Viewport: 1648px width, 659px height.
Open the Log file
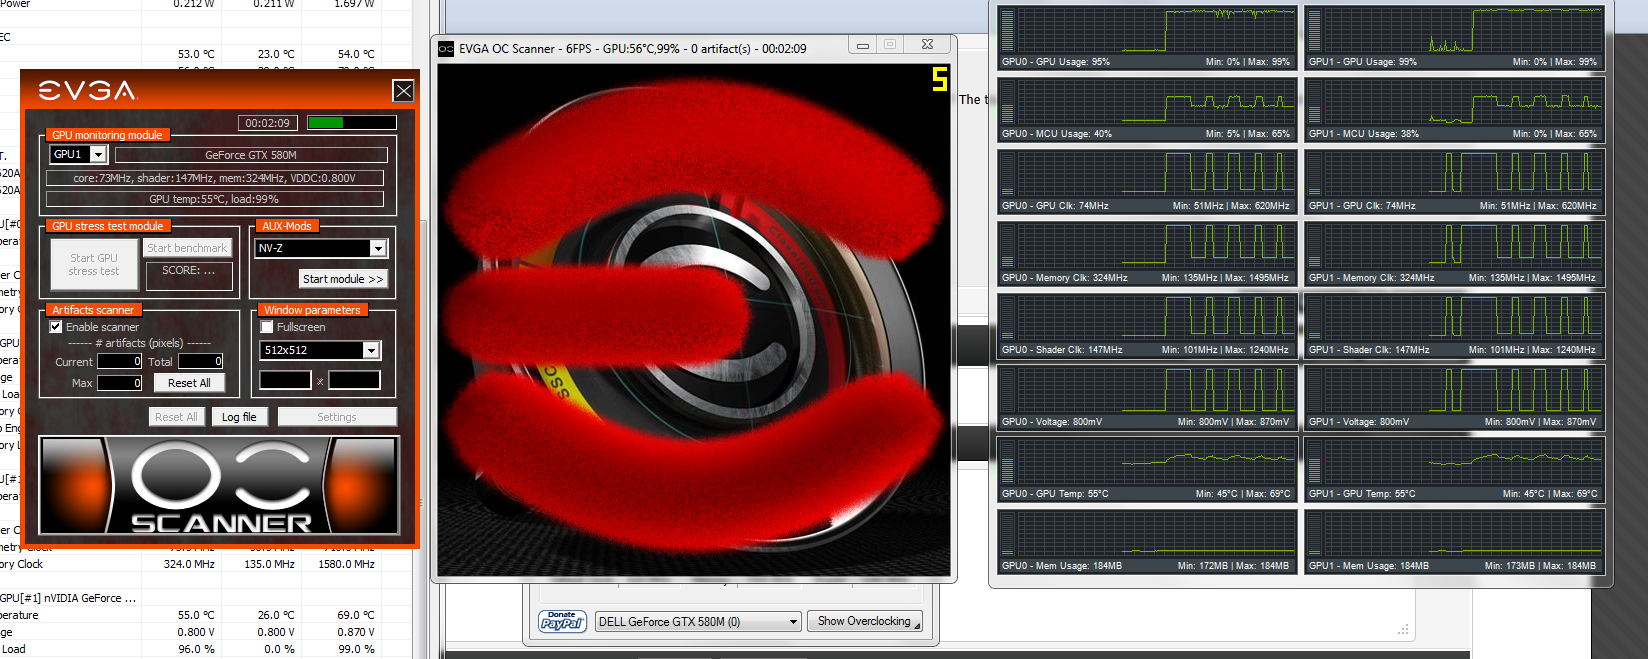[x=239, y=417]
